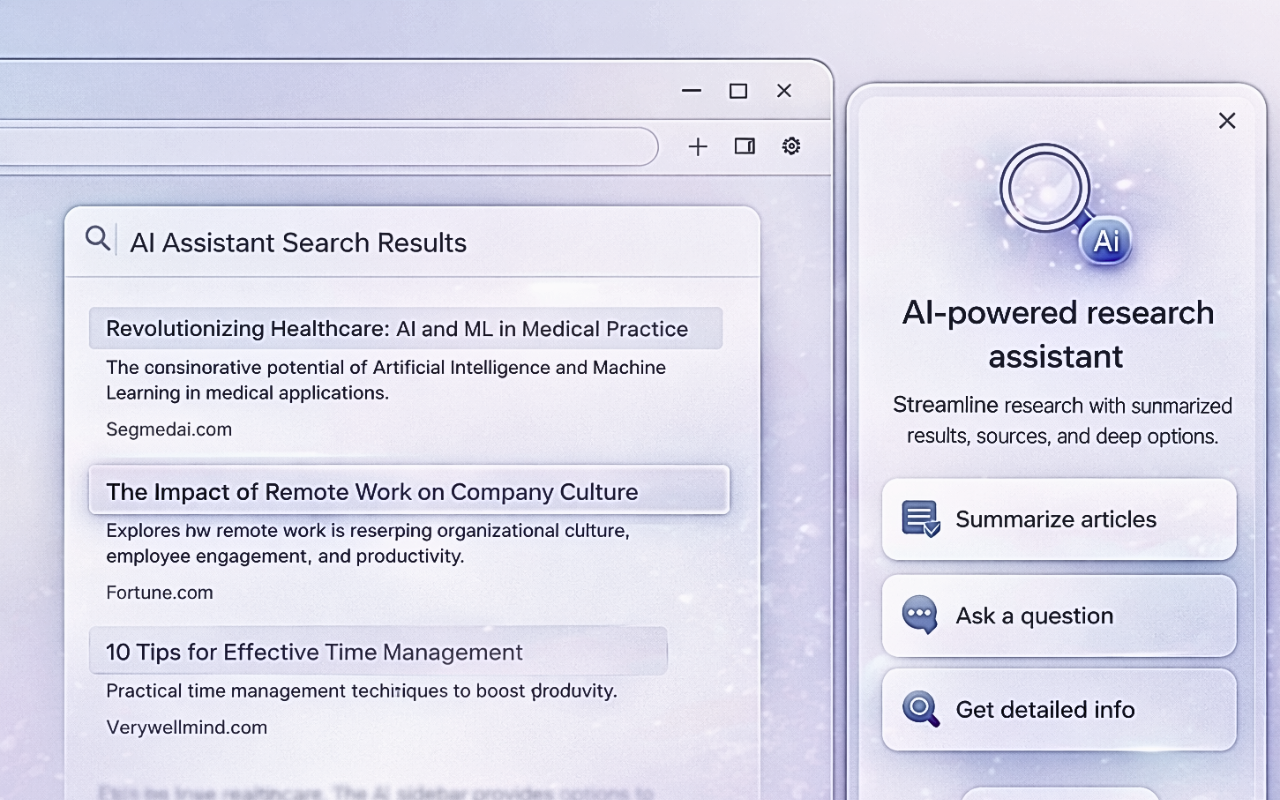This screenshot has width=1280, height=800.
Task: Click the Summarize articles document icon
Action: (x=921, y=519)
